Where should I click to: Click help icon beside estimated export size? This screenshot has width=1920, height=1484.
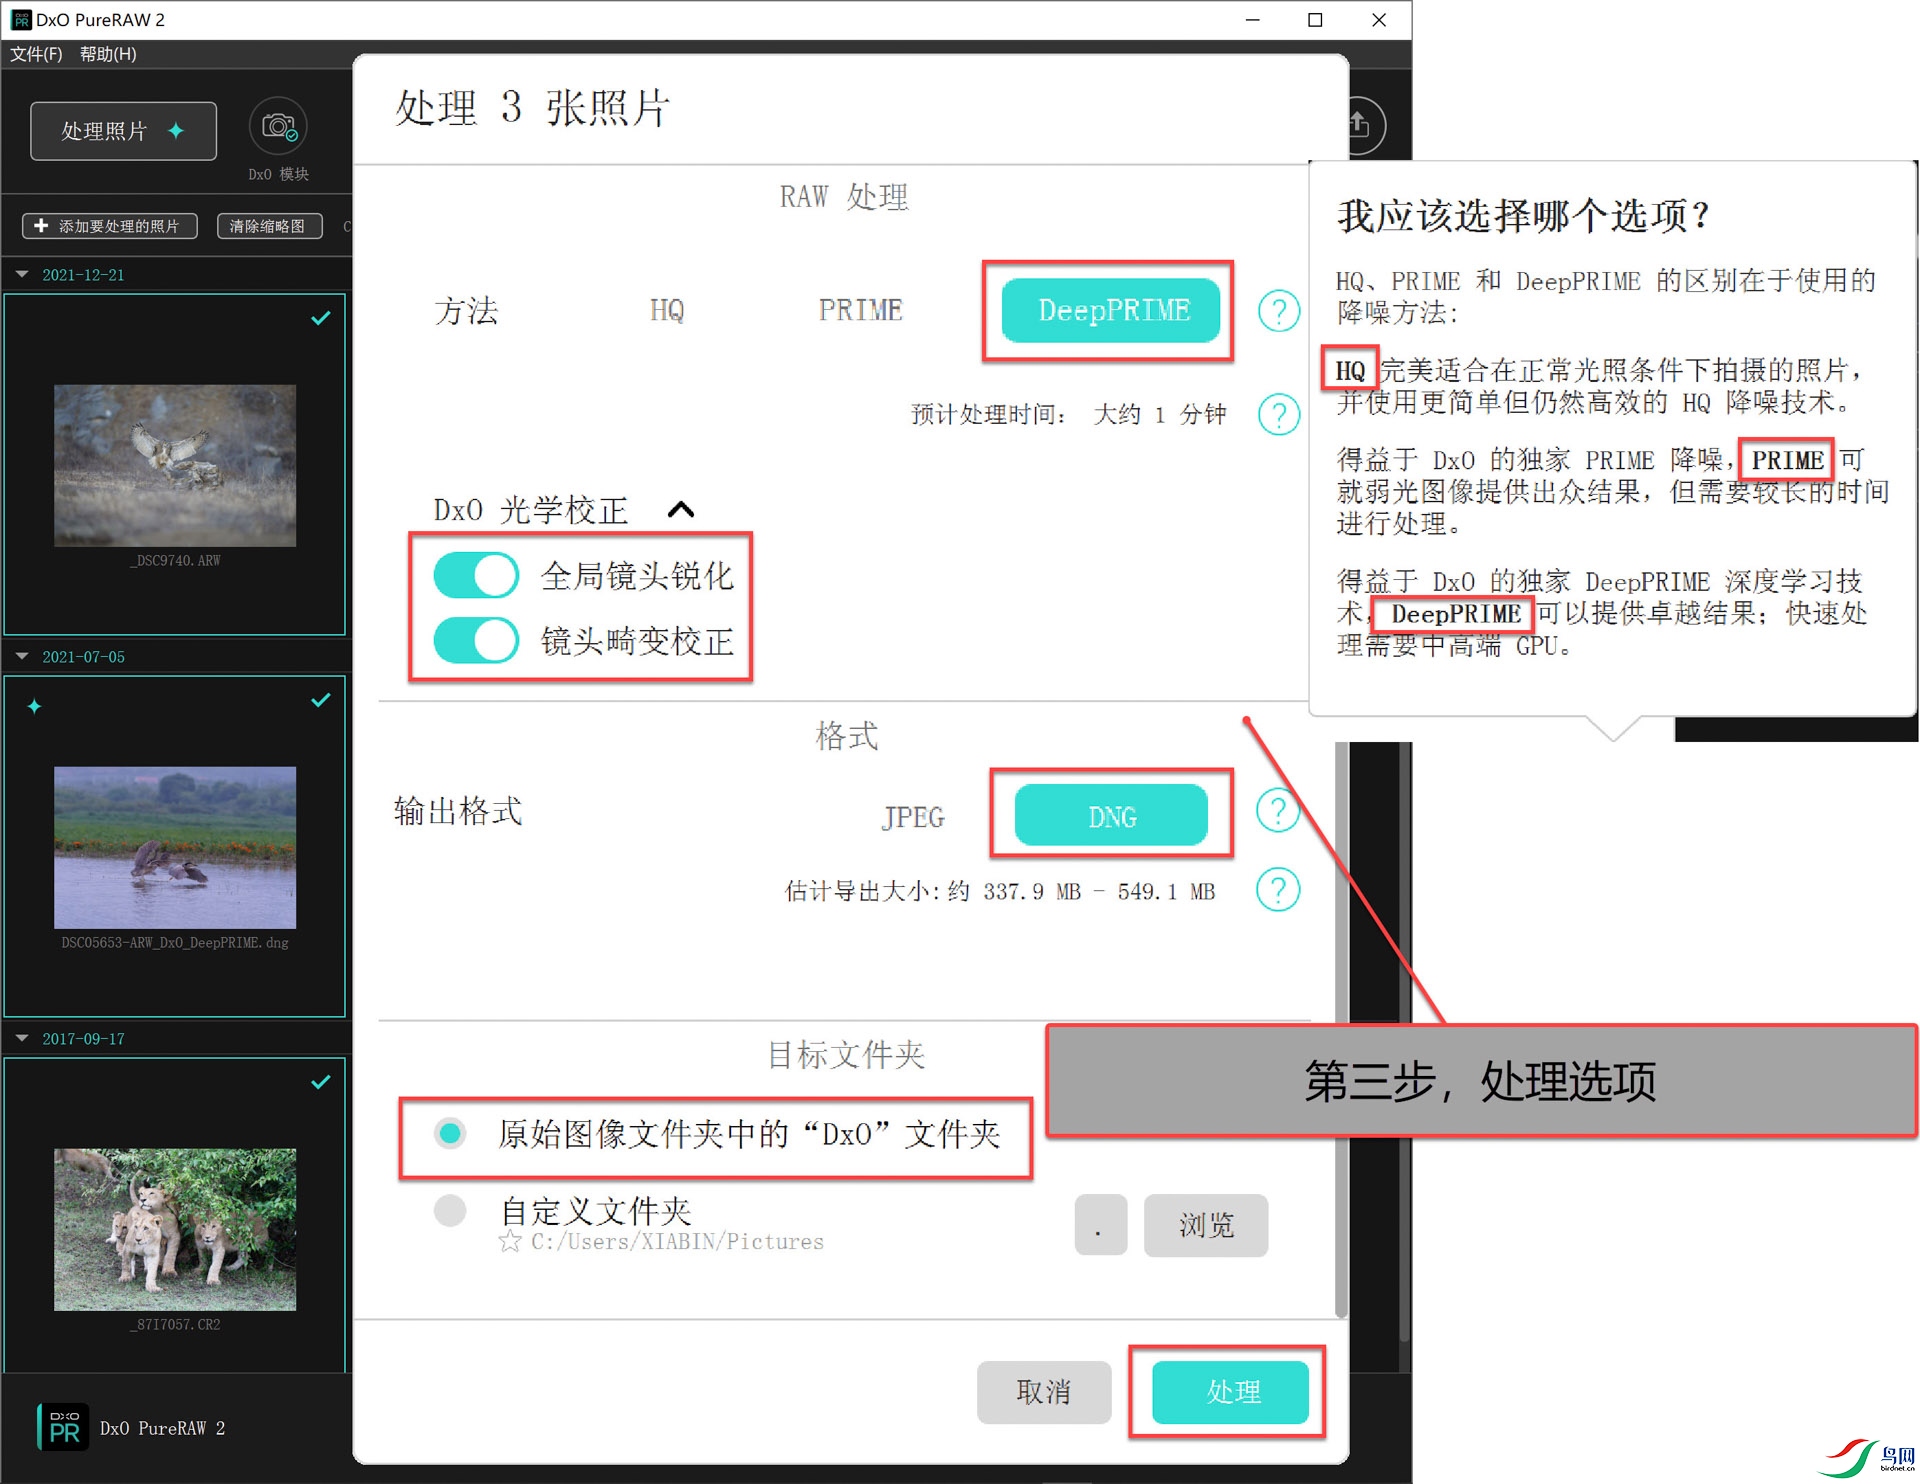pos(1278,890)
